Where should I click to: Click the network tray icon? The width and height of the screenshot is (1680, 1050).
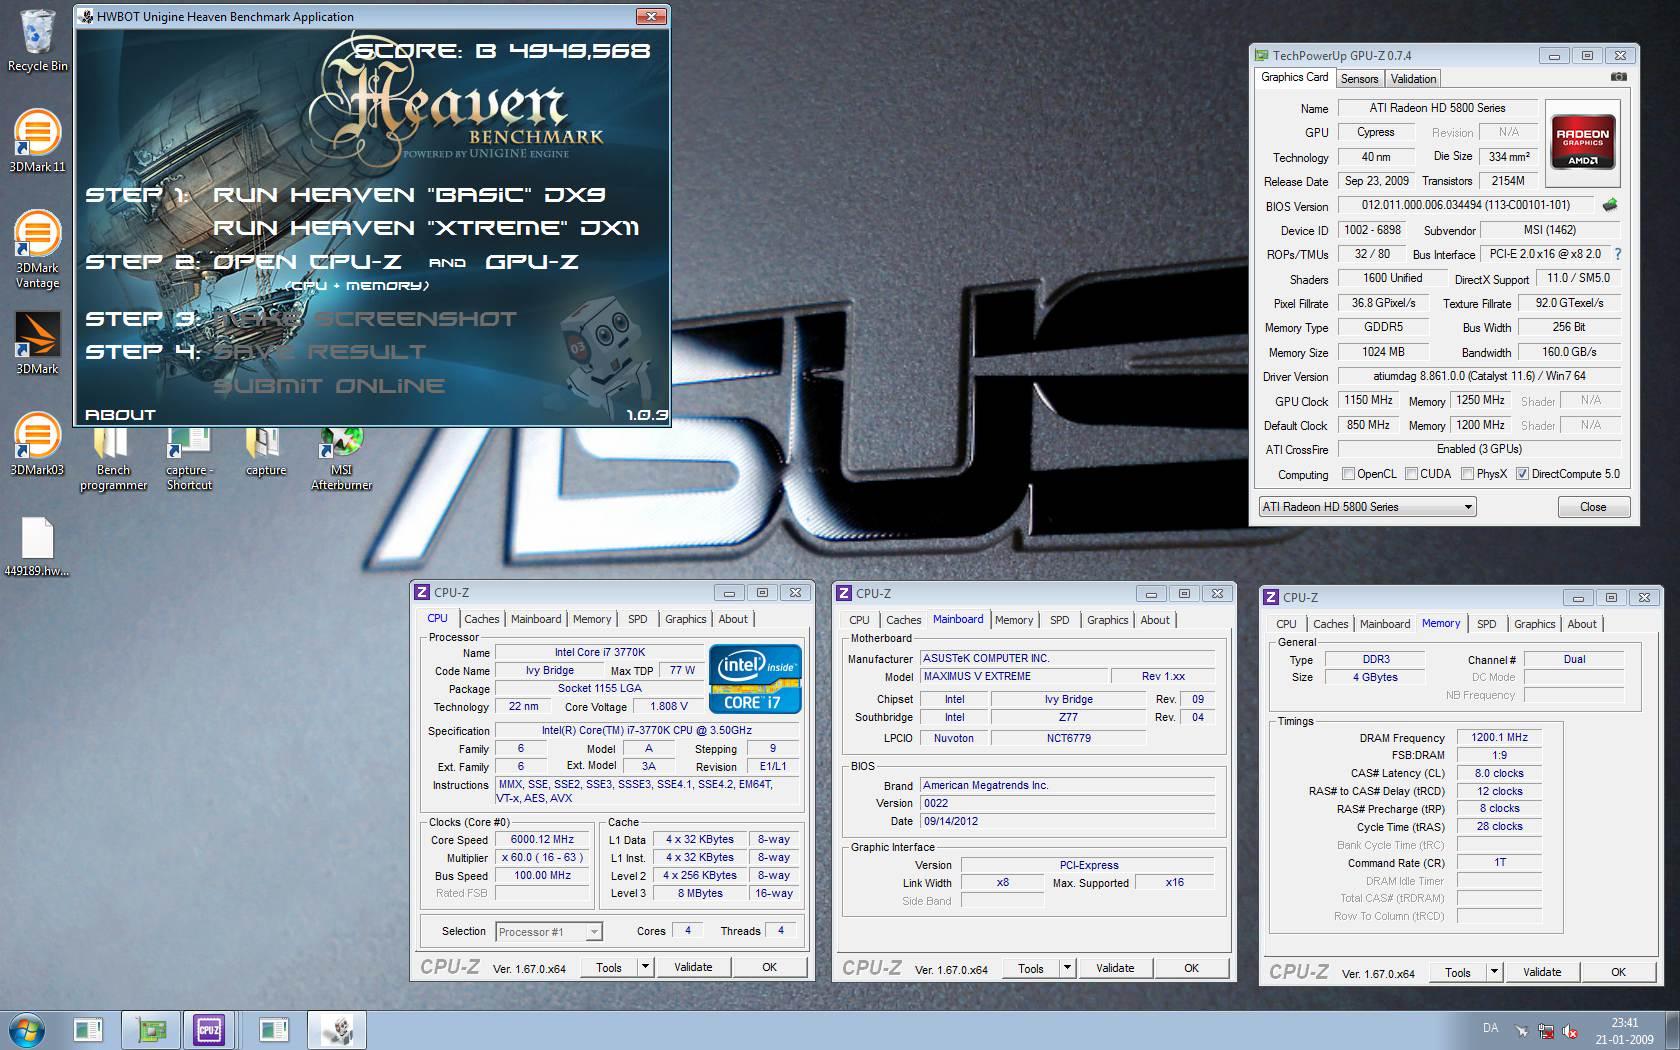click(x=1546, y=1030)
